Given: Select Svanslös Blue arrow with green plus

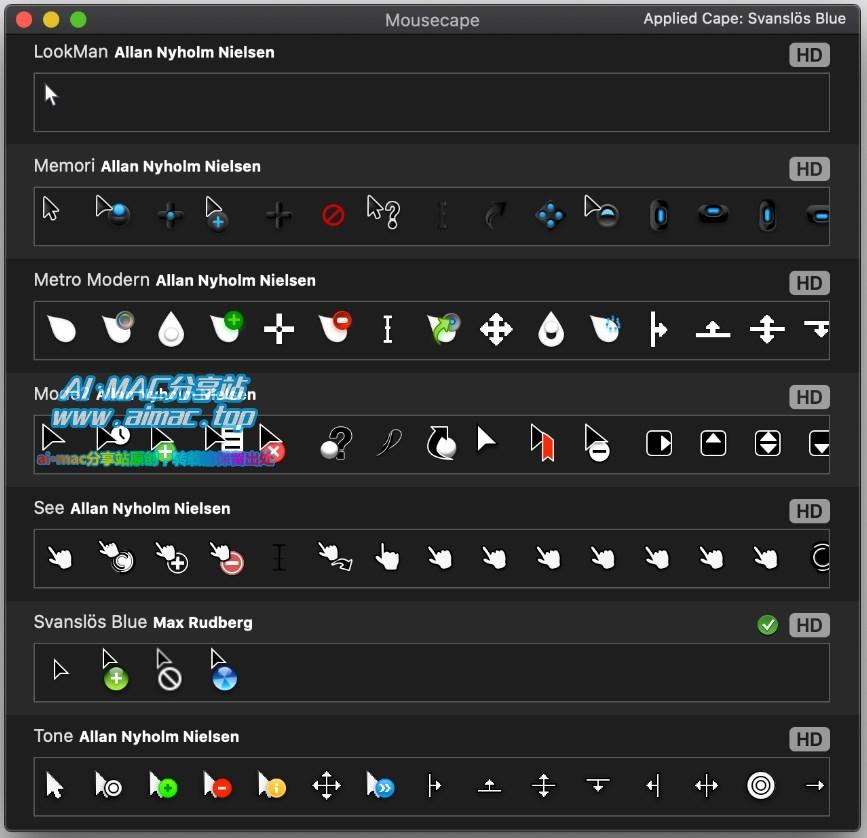Looking at the screenshot, I should 115,670.
